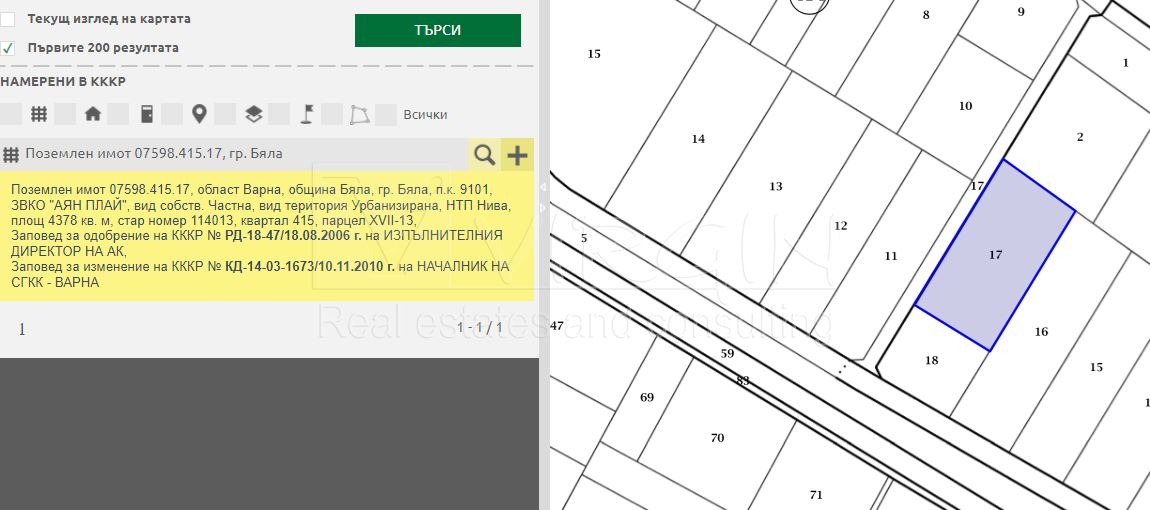The height and width of the screenshot is (510, 1150).
Task: Select the flag points filter icon
Action: pos(306,114)
